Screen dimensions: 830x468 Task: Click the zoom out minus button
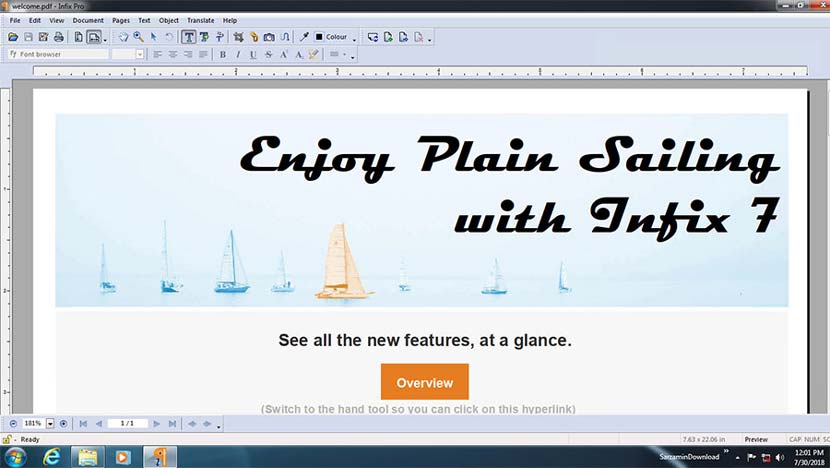[x=13, y=424]
